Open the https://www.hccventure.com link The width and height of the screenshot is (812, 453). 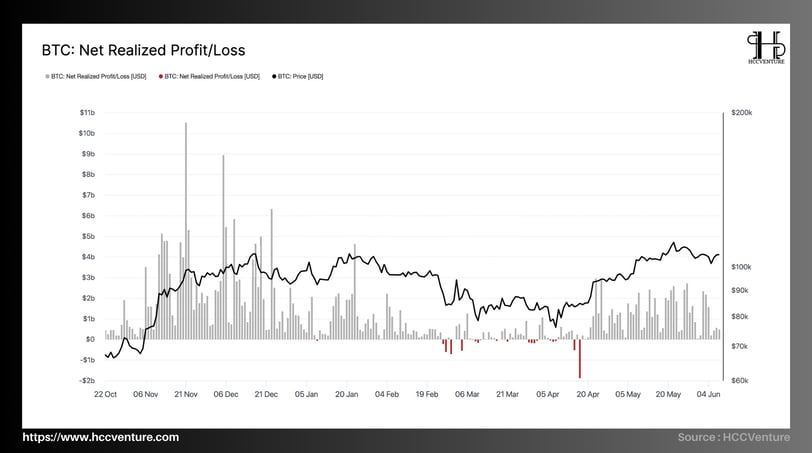[x=100, y=437]
